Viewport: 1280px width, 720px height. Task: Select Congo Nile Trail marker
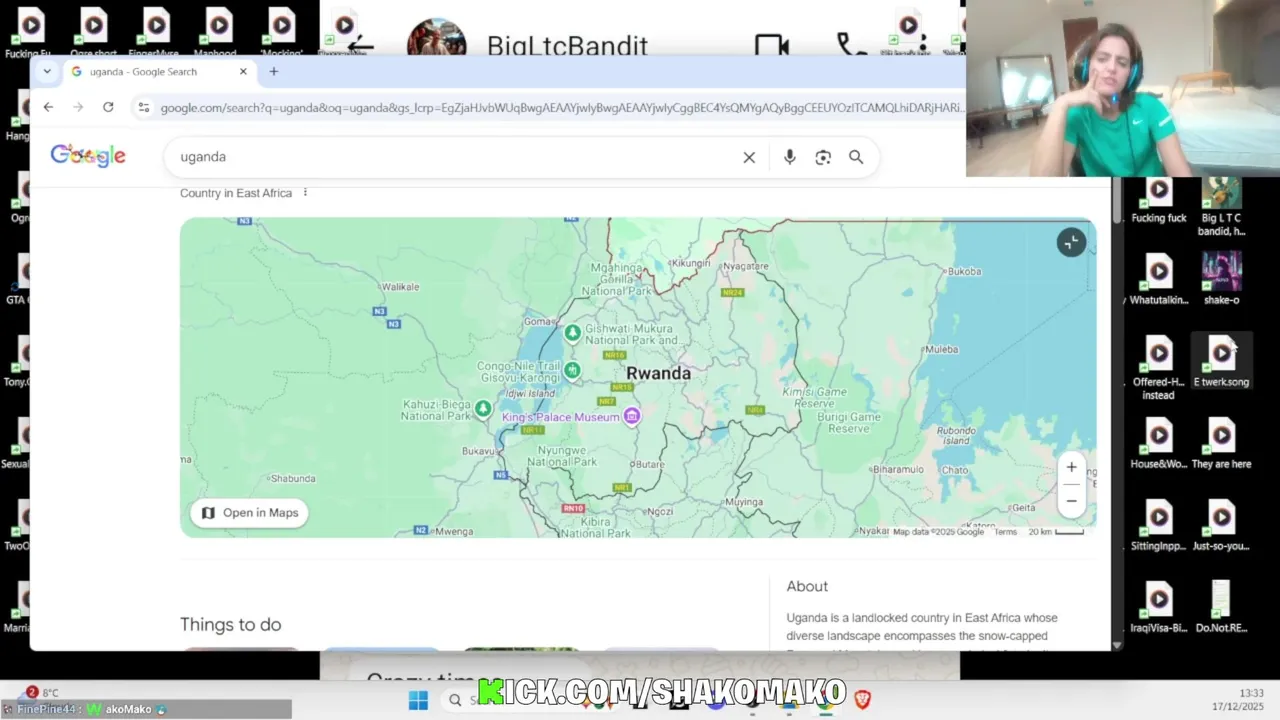(572, 371)
